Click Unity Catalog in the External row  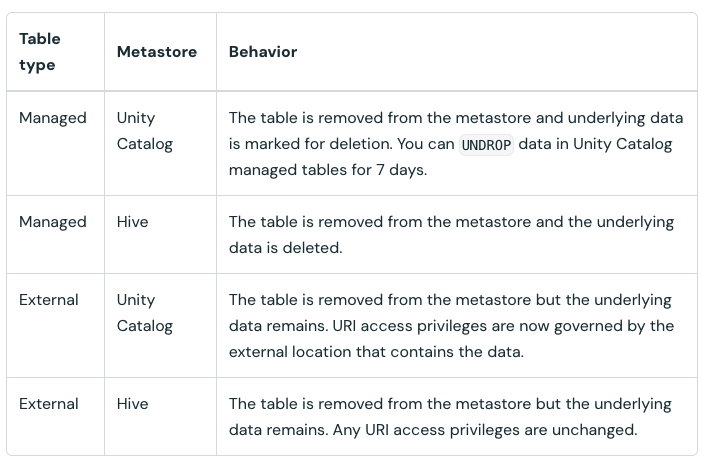[x=145, y=313]
